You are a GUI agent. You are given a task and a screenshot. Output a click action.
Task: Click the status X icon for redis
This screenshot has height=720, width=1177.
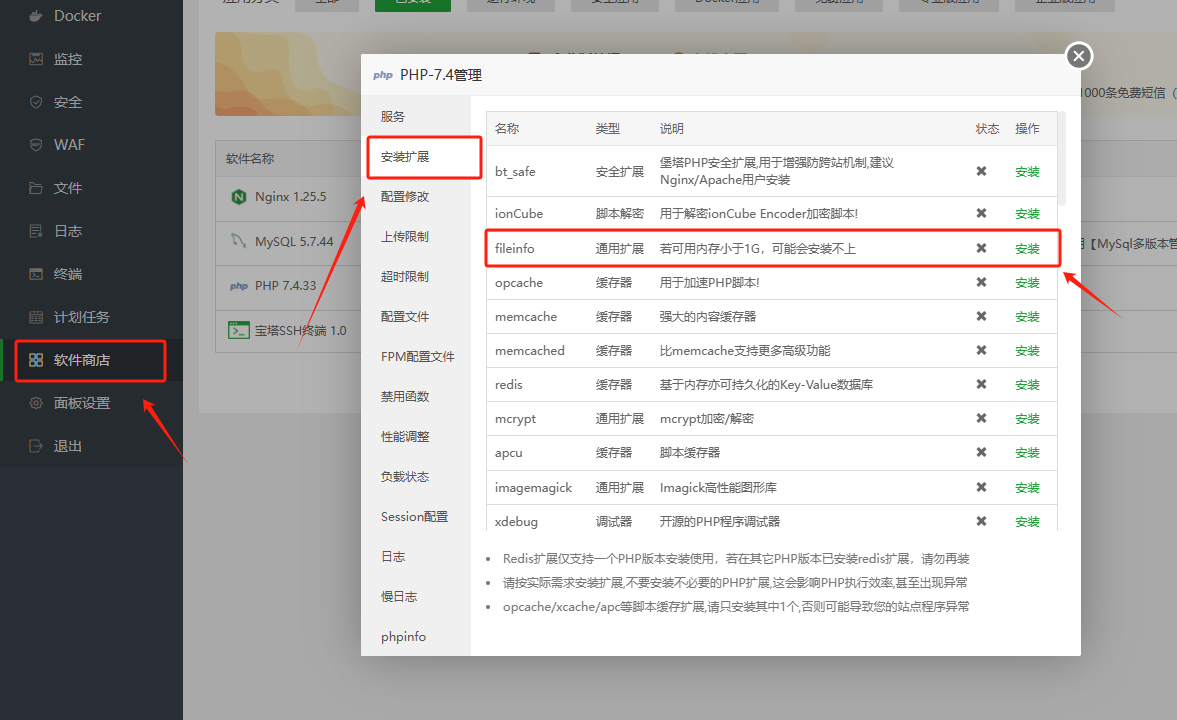tap(981, 384)
